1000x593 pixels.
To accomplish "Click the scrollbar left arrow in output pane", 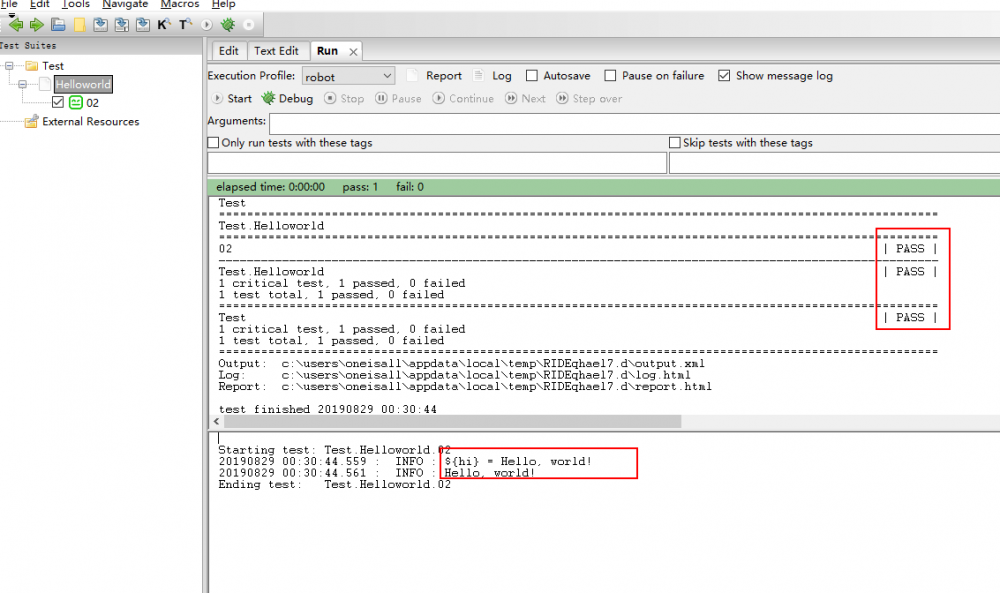I will click(x=217, y=421).
